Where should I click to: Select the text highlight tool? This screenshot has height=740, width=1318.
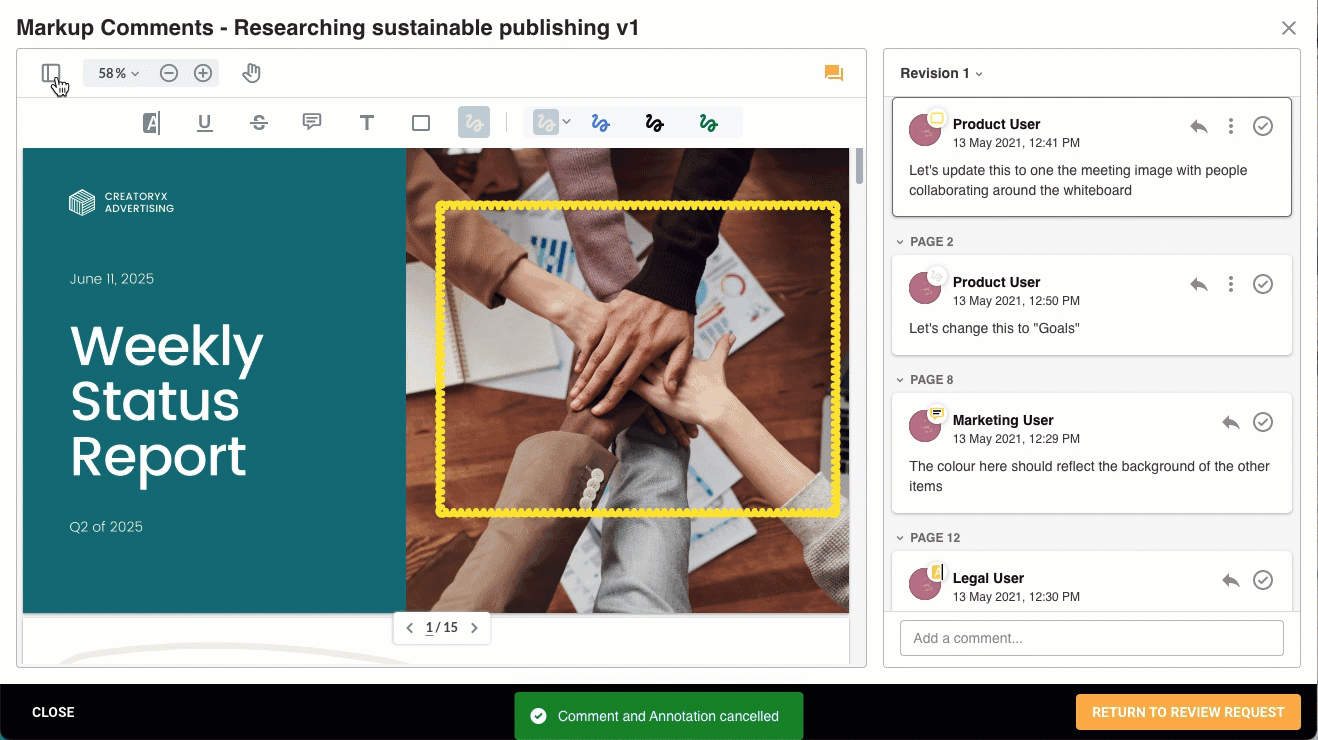pyautogui.click(x=151, y=123)
